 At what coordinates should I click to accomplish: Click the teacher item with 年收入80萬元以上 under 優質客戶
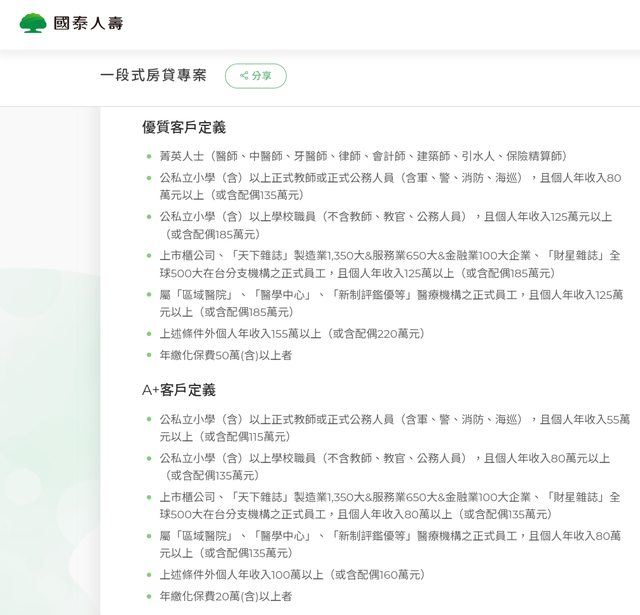pos(390,186)
